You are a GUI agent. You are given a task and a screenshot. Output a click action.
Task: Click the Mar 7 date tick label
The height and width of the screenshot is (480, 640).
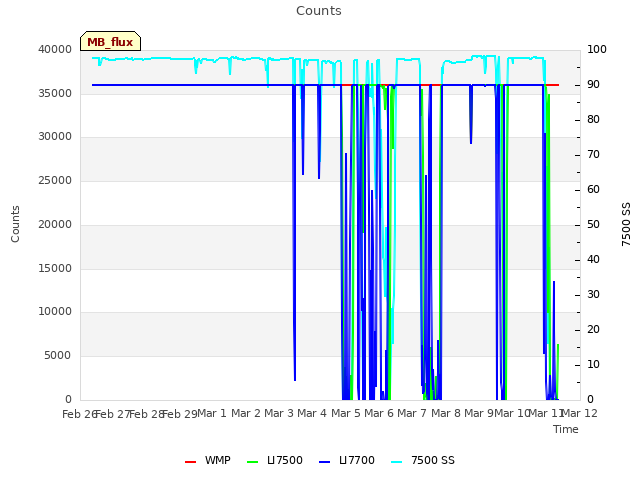pyautogui.click(x=412, y=413)
